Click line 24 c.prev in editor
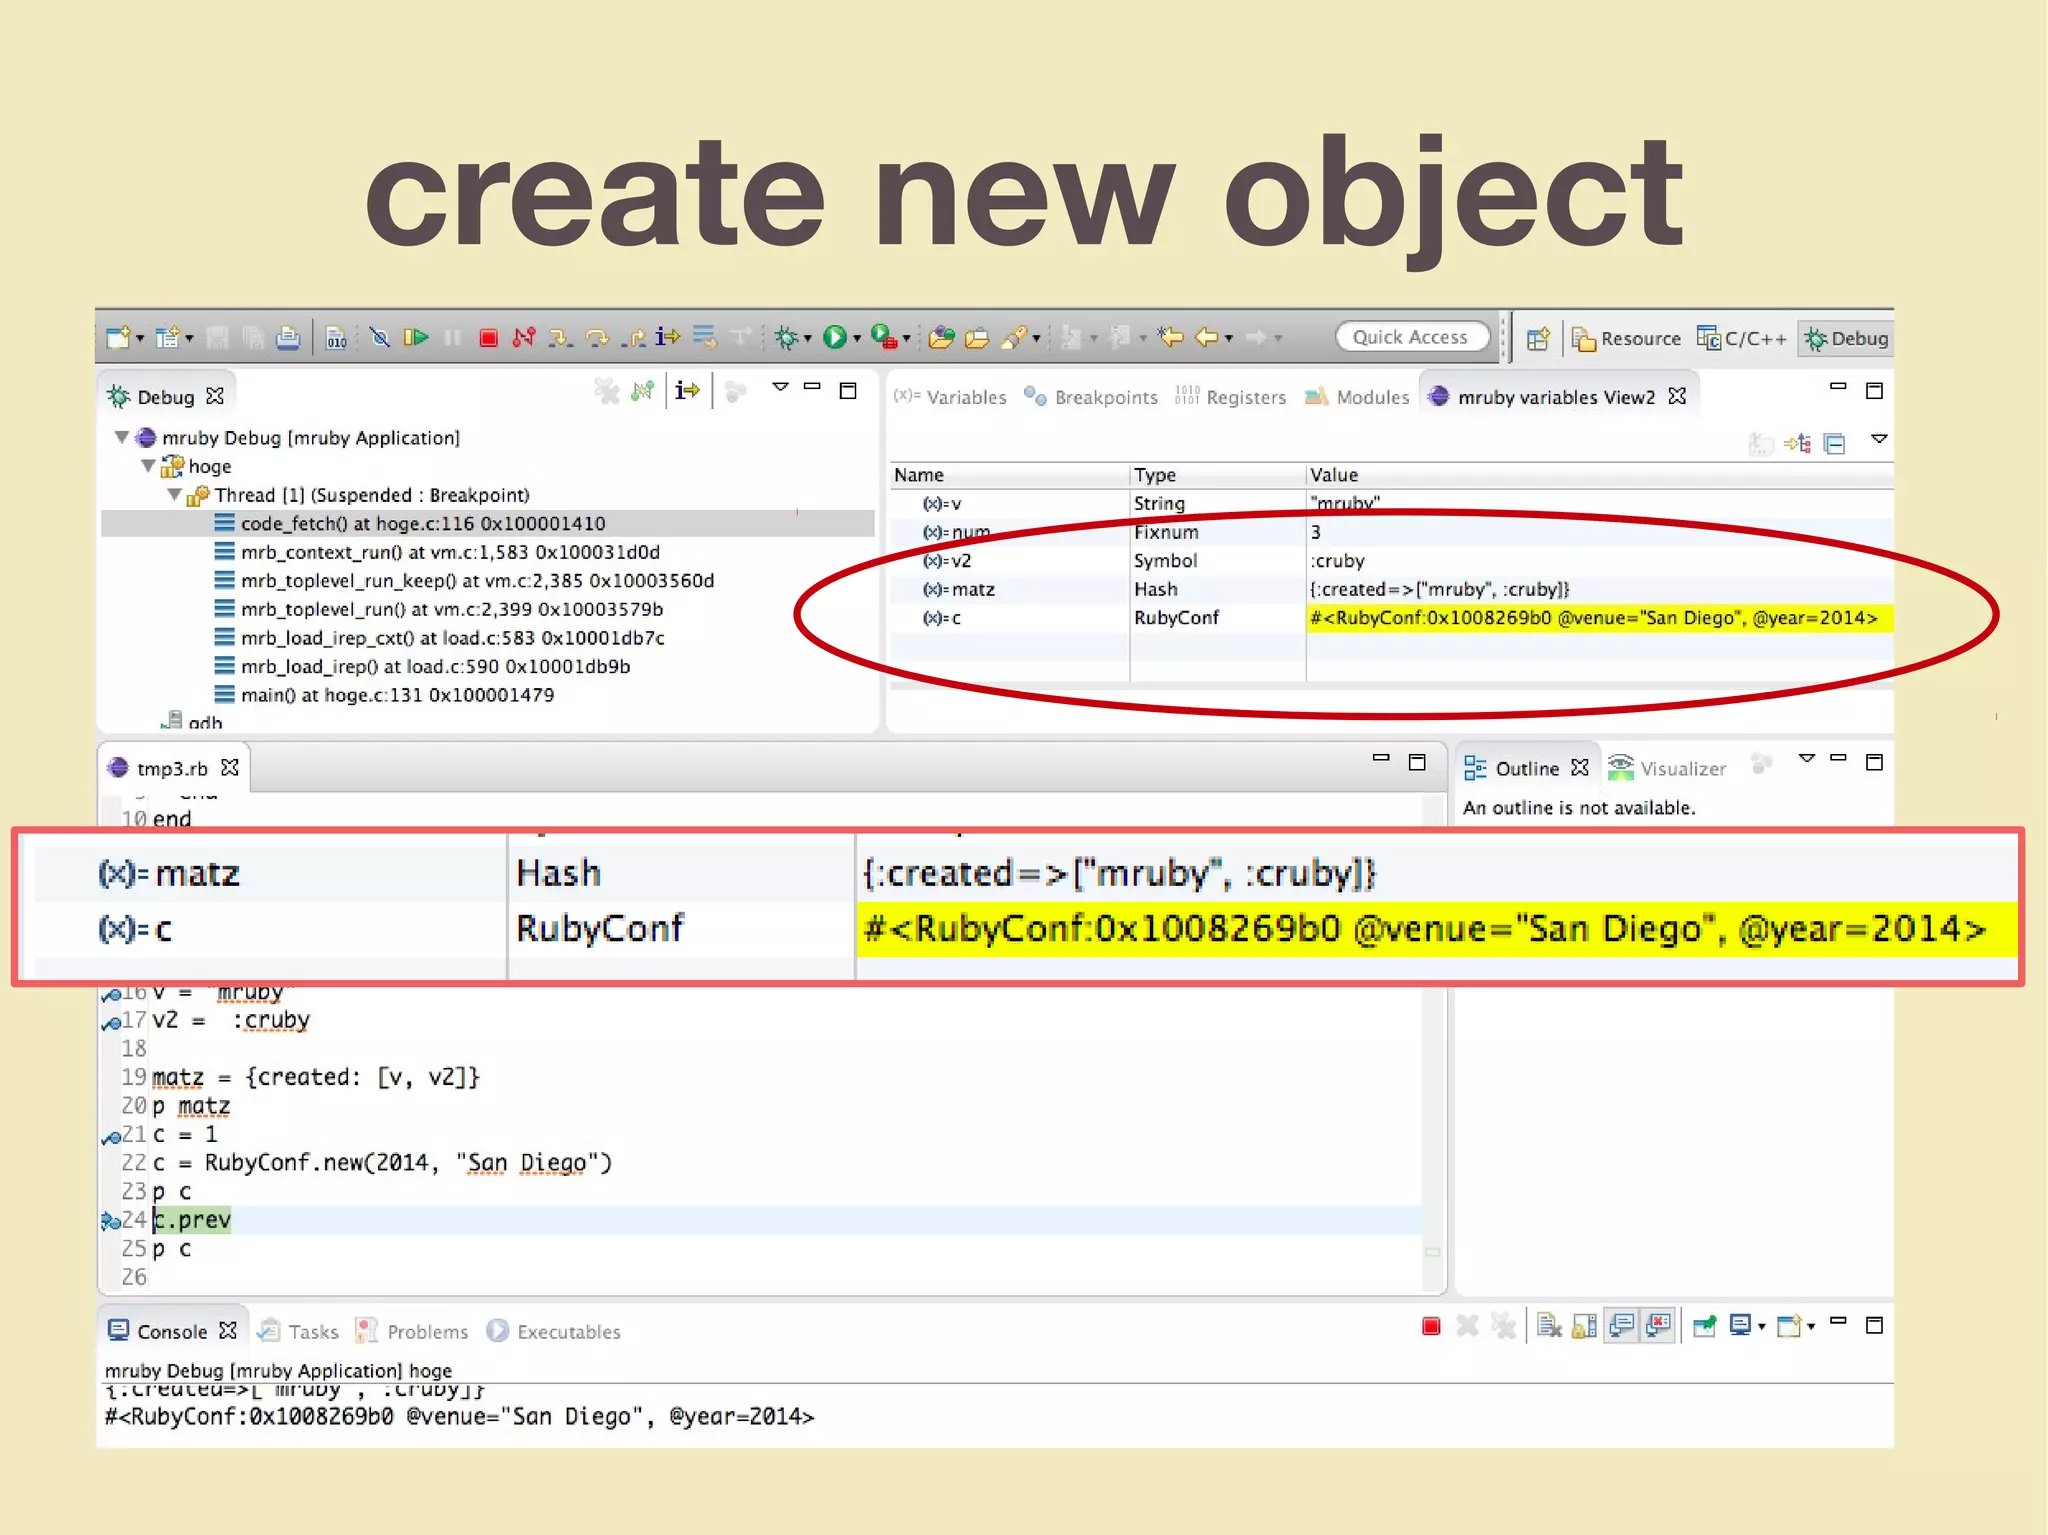This screenshot has width=2048, height=1535. [192, 1220]
